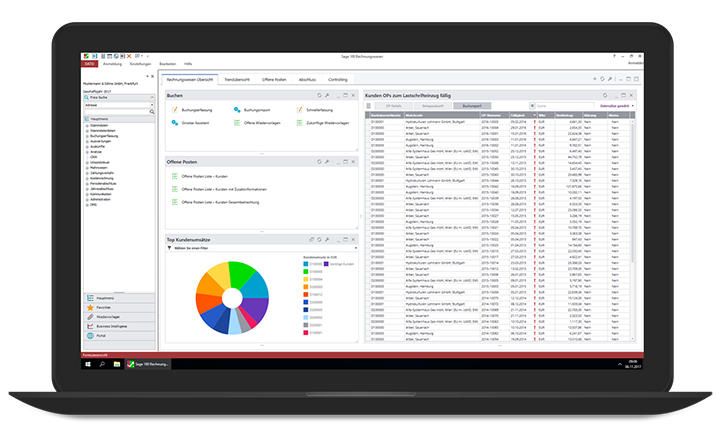Screen dimensions: 720x434
Task: Open the Favoriten sidebar section
Action: [x=119, y=308]
